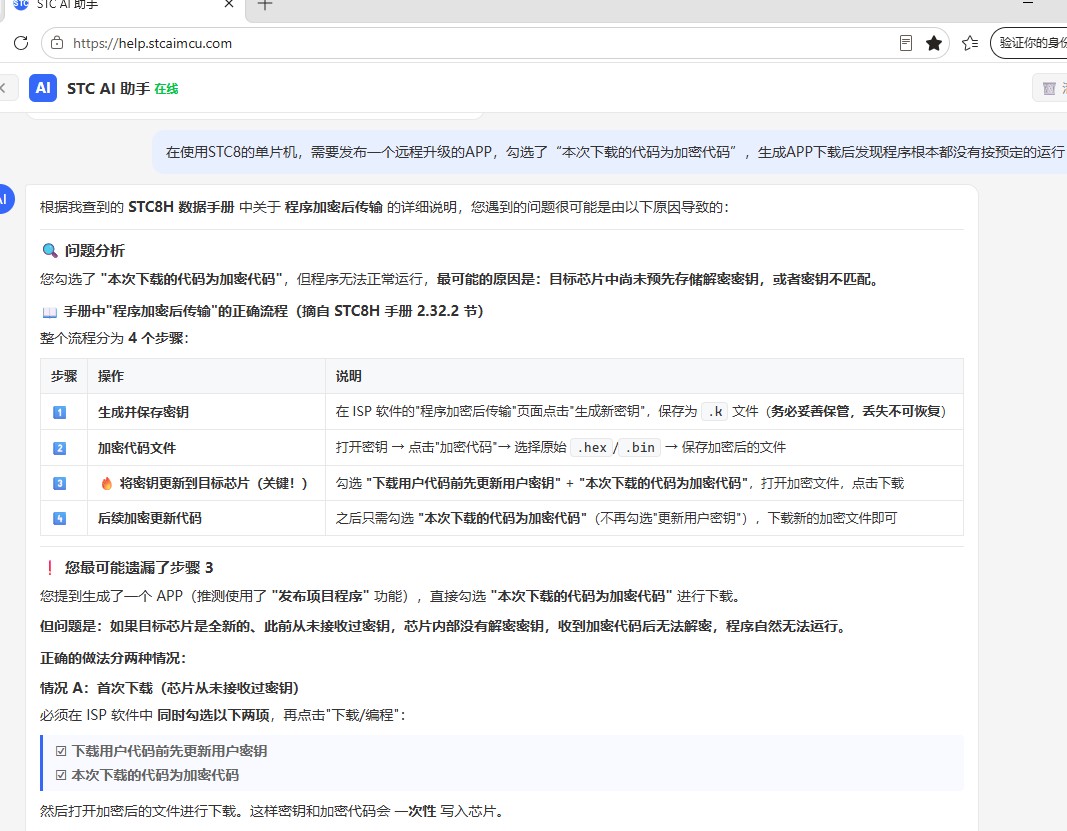
Task: Click the .bin inline code tag
Action: pyautogui.click(x=640, y=447)
